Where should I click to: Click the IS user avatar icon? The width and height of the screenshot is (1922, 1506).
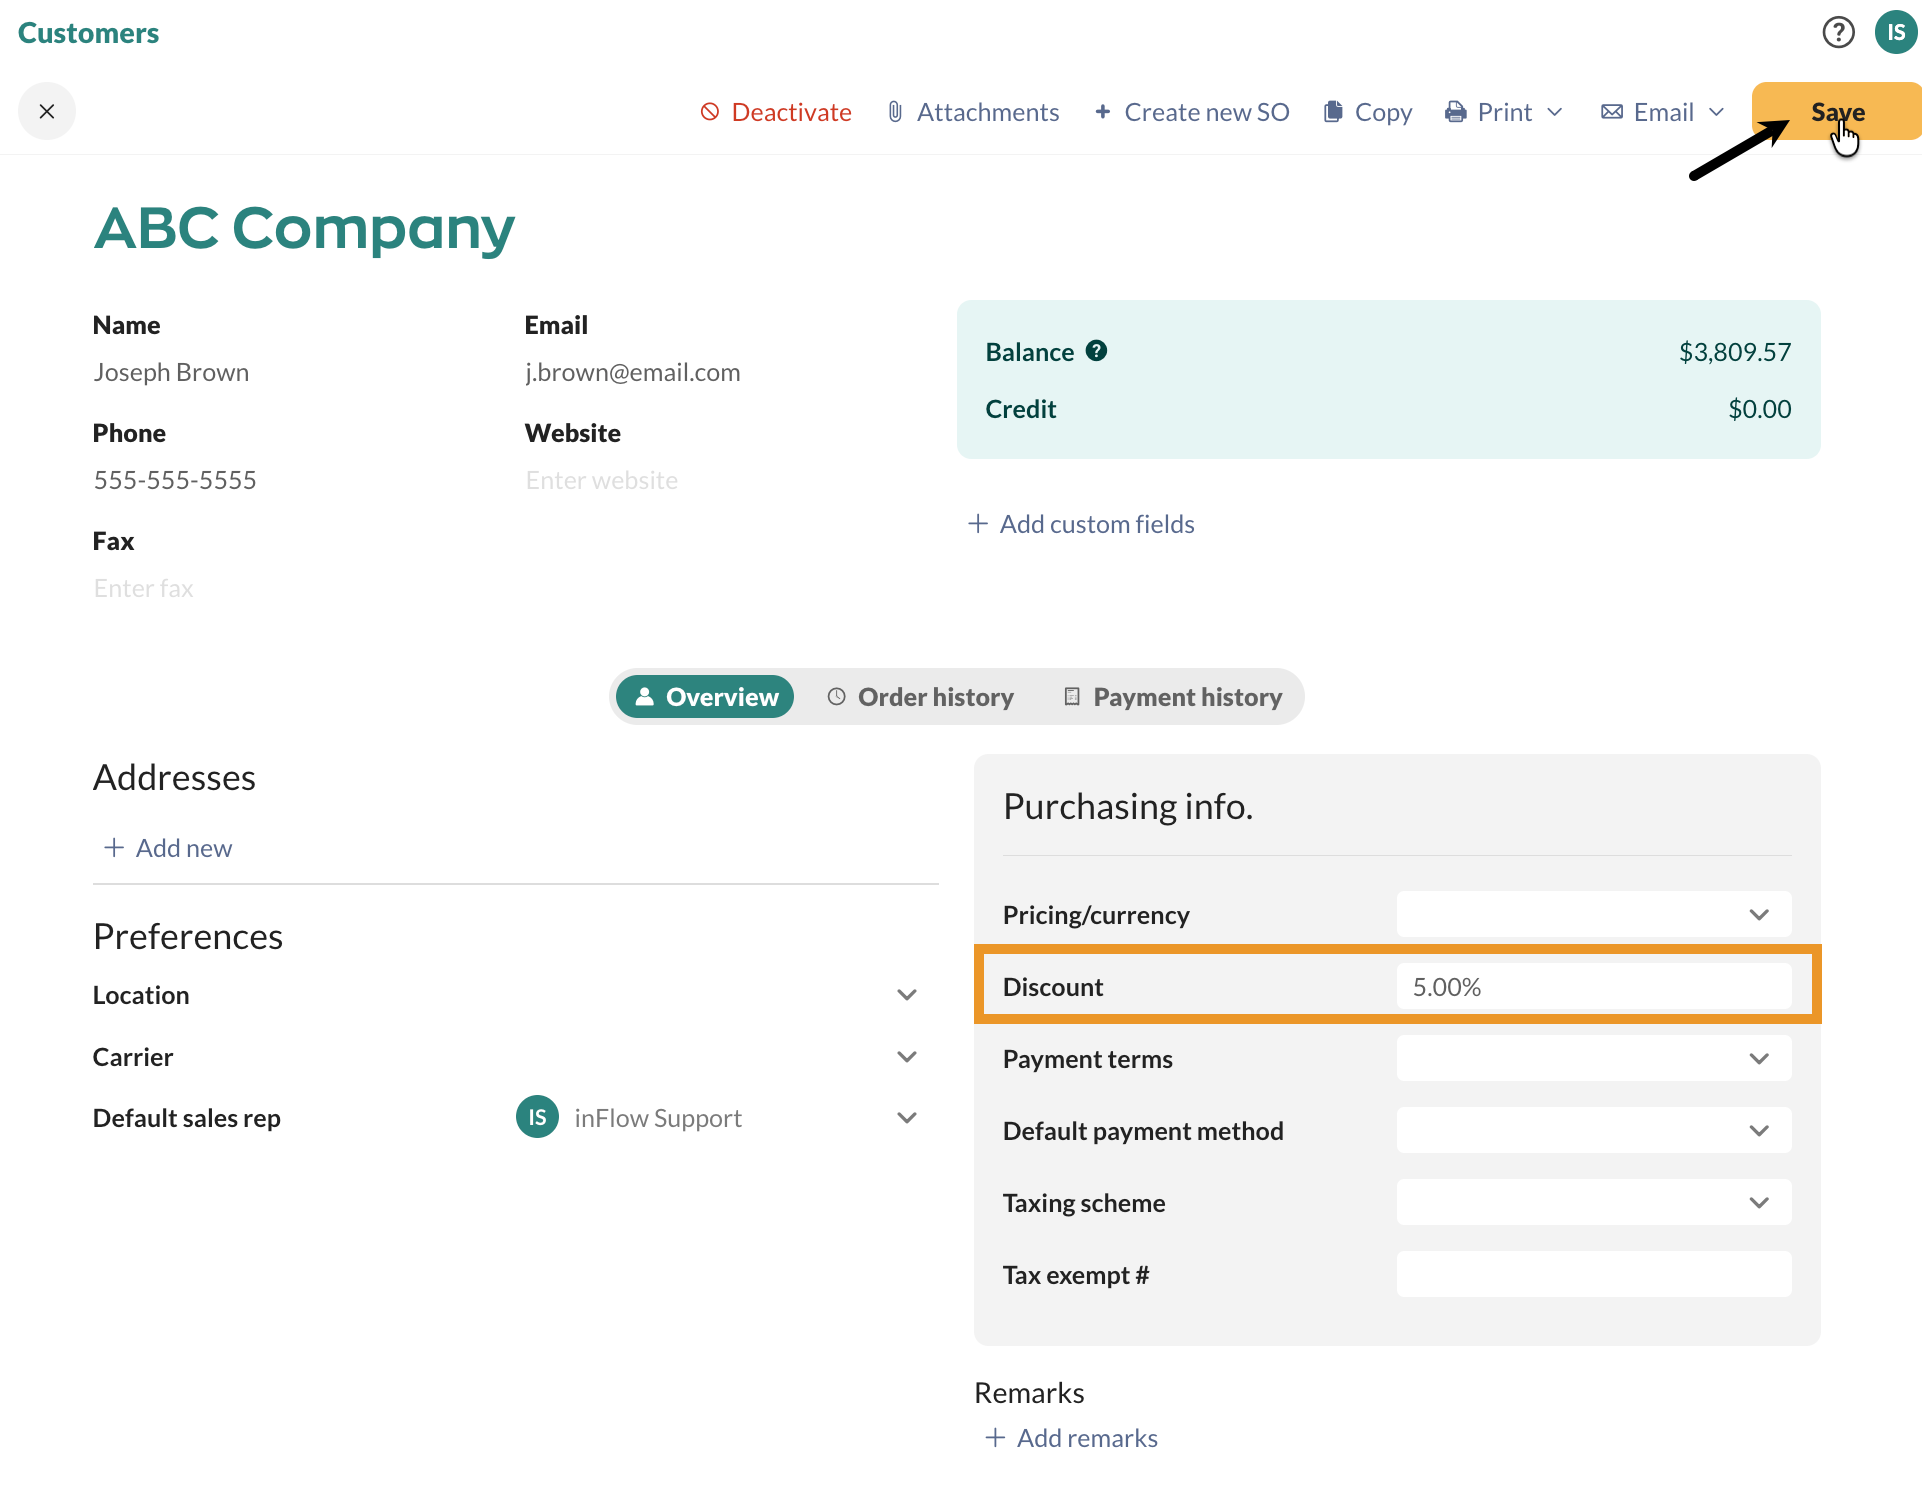(1896, 32)
